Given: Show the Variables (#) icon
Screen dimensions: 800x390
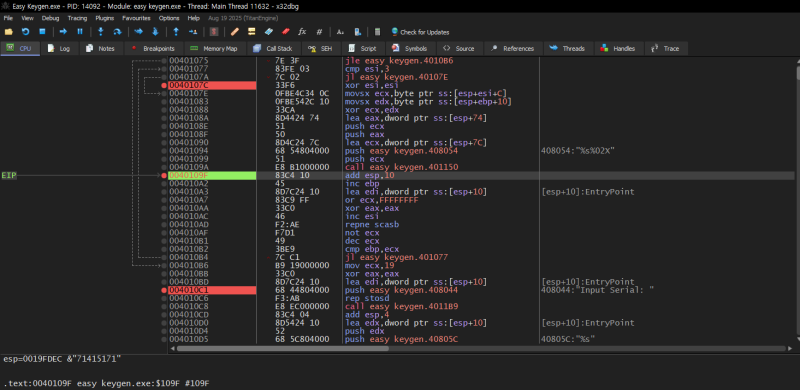Looking at the screenshot, I should 319,32.
